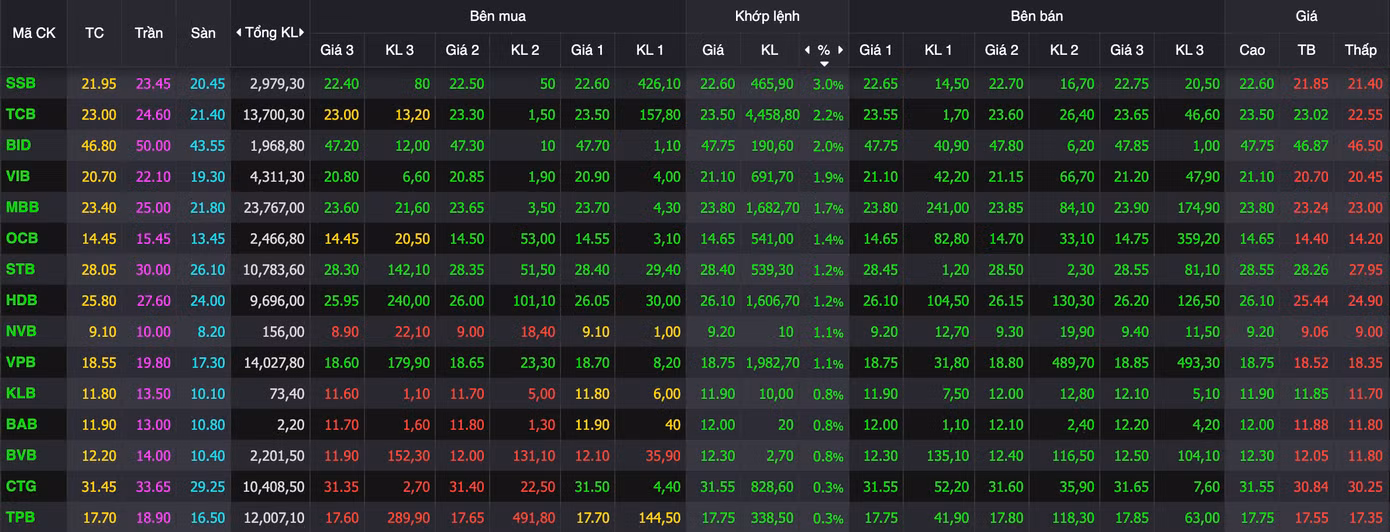Open the BID stock symbol
The width and height of the screenshot is (1390, 532).
(18, 145)
